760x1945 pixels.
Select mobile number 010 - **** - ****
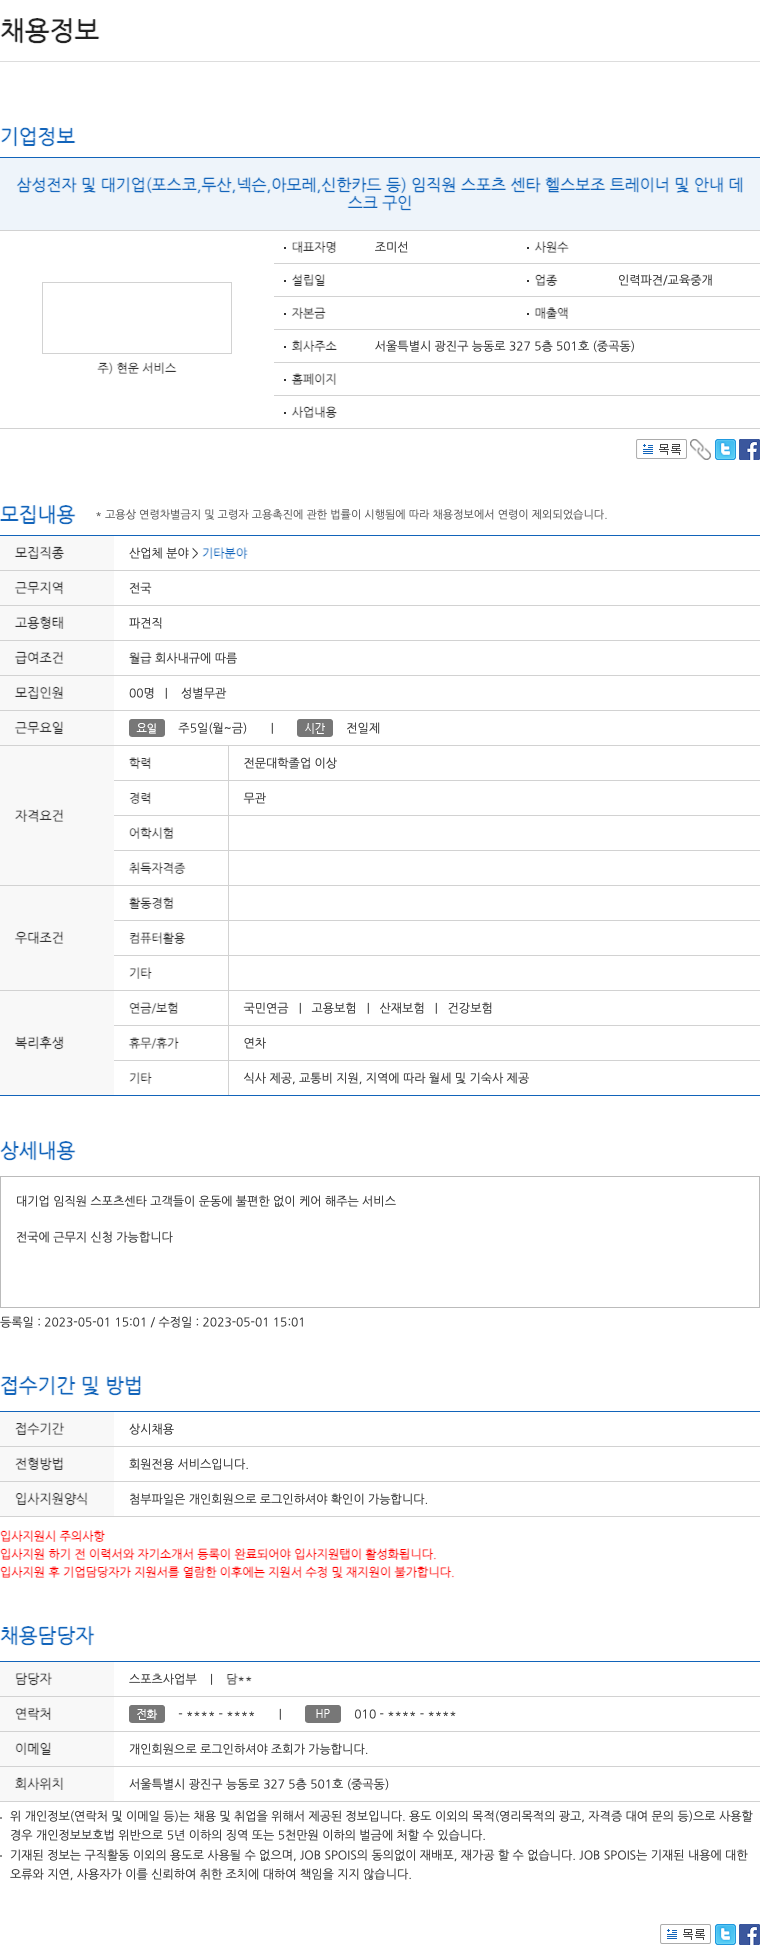click(x=405, y=1714)
